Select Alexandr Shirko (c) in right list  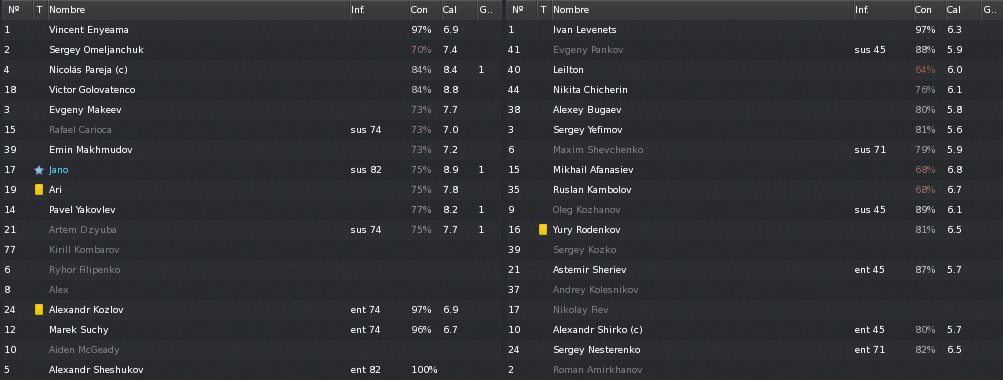(597, 329)
